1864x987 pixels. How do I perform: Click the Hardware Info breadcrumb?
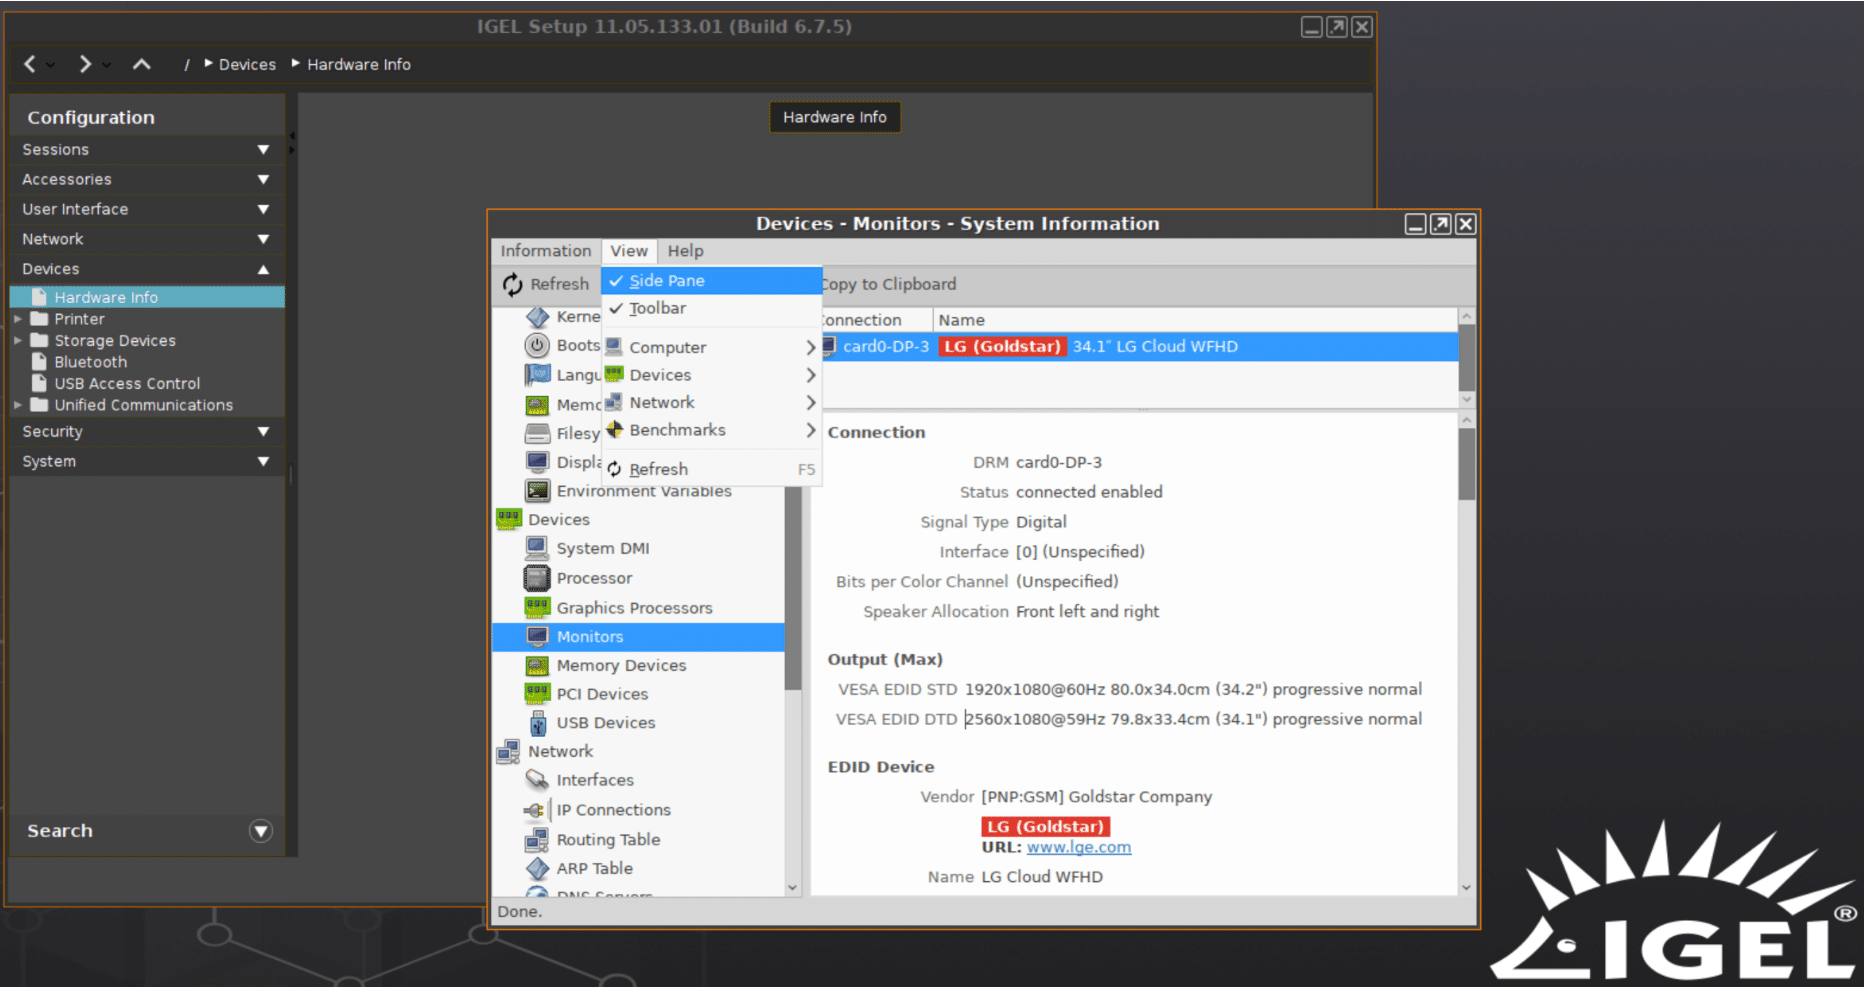click(359, 64)
